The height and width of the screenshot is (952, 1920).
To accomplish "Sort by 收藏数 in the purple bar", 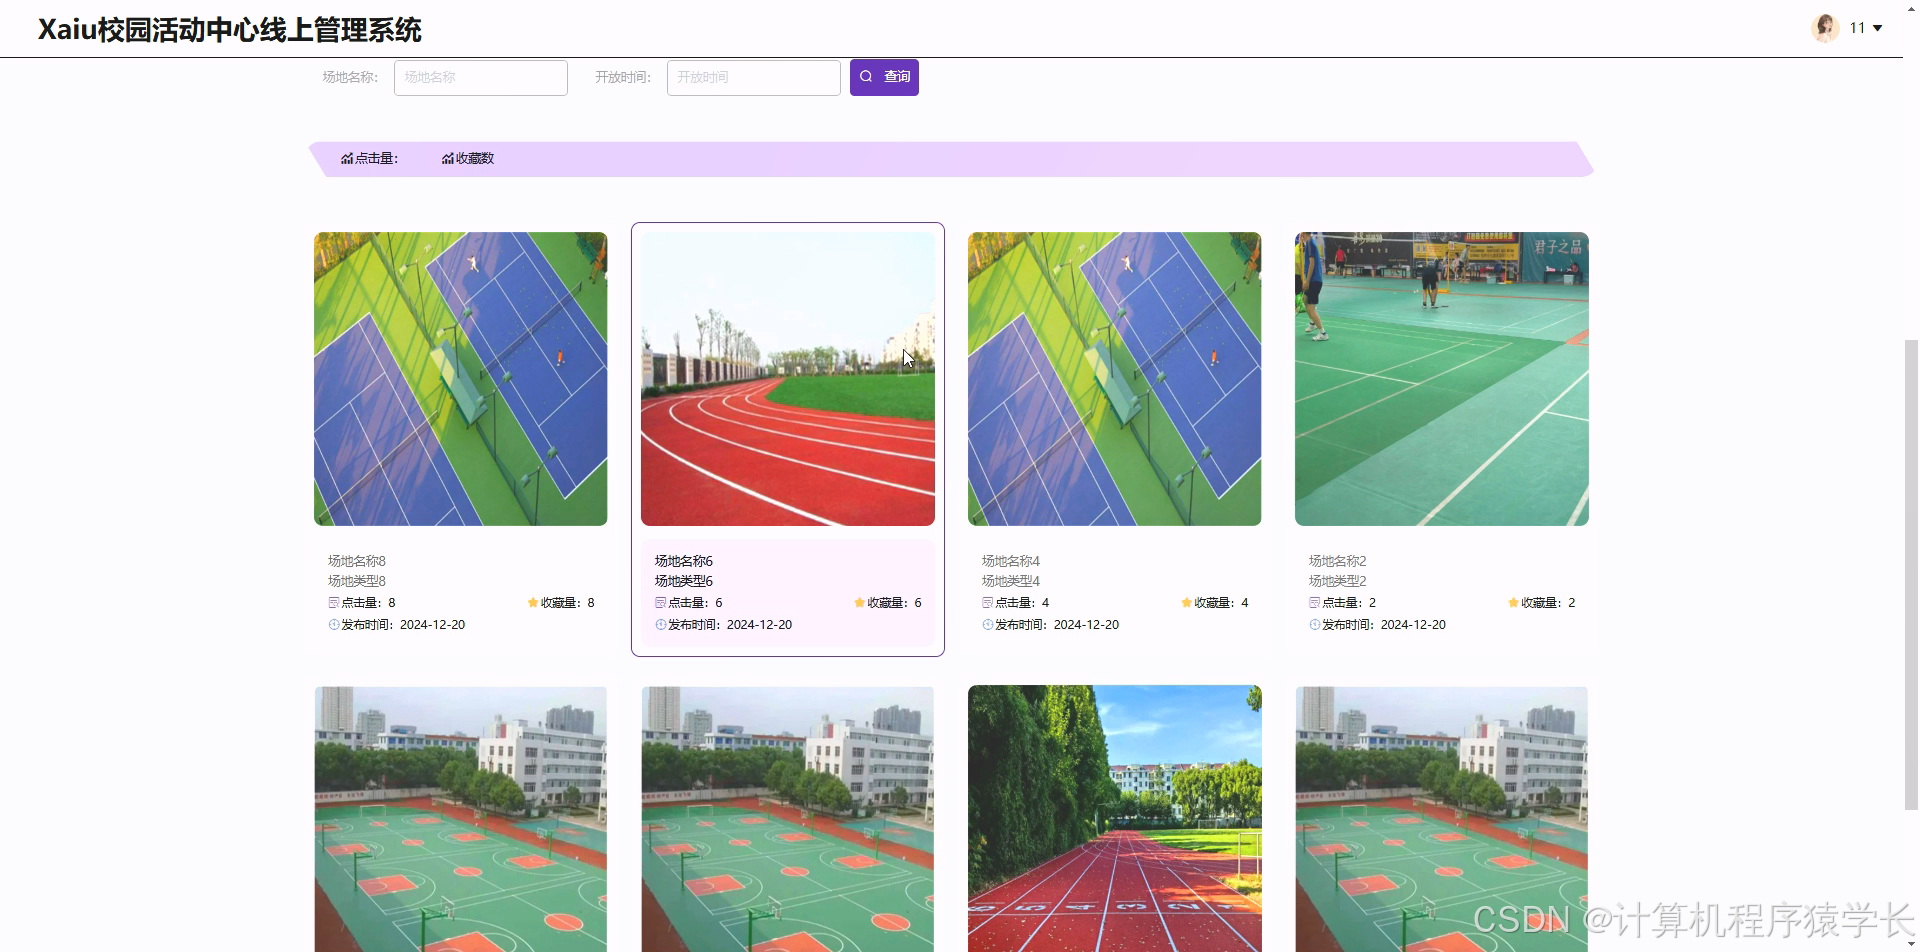I will [468, 158].
